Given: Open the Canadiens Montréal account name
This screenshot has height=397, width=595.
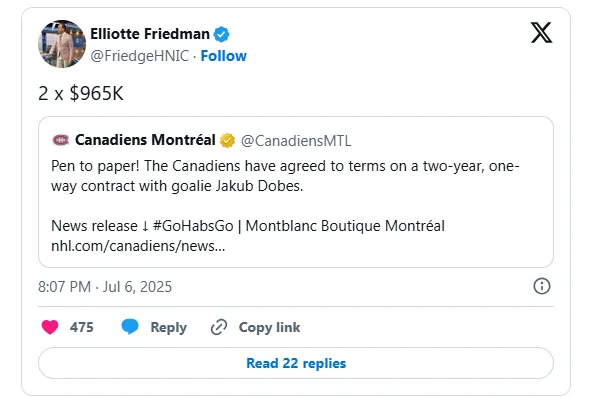Looking at the screenshot, I should point(145,140).
